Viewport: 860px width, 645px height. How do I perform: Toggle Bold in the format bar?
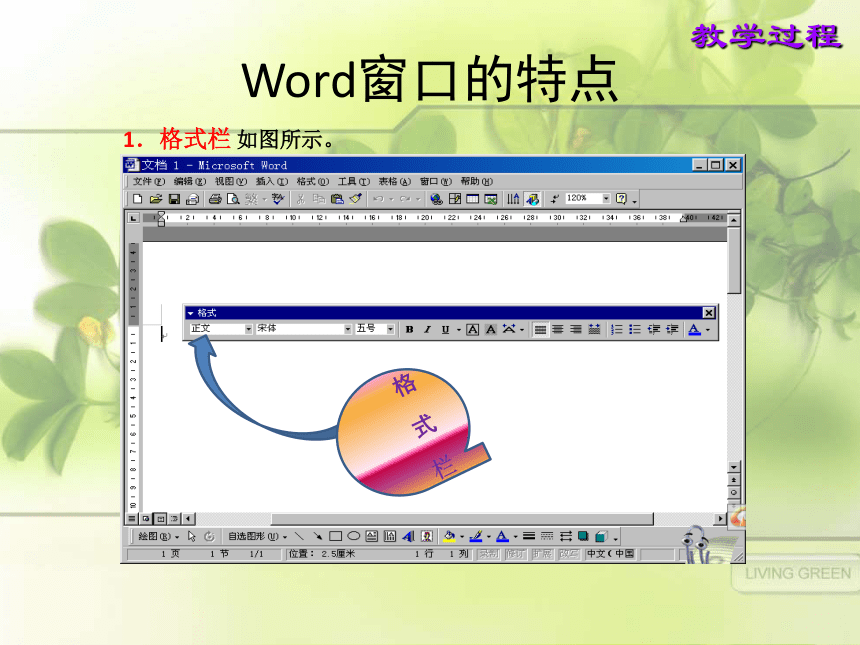(x=409, y=329)
